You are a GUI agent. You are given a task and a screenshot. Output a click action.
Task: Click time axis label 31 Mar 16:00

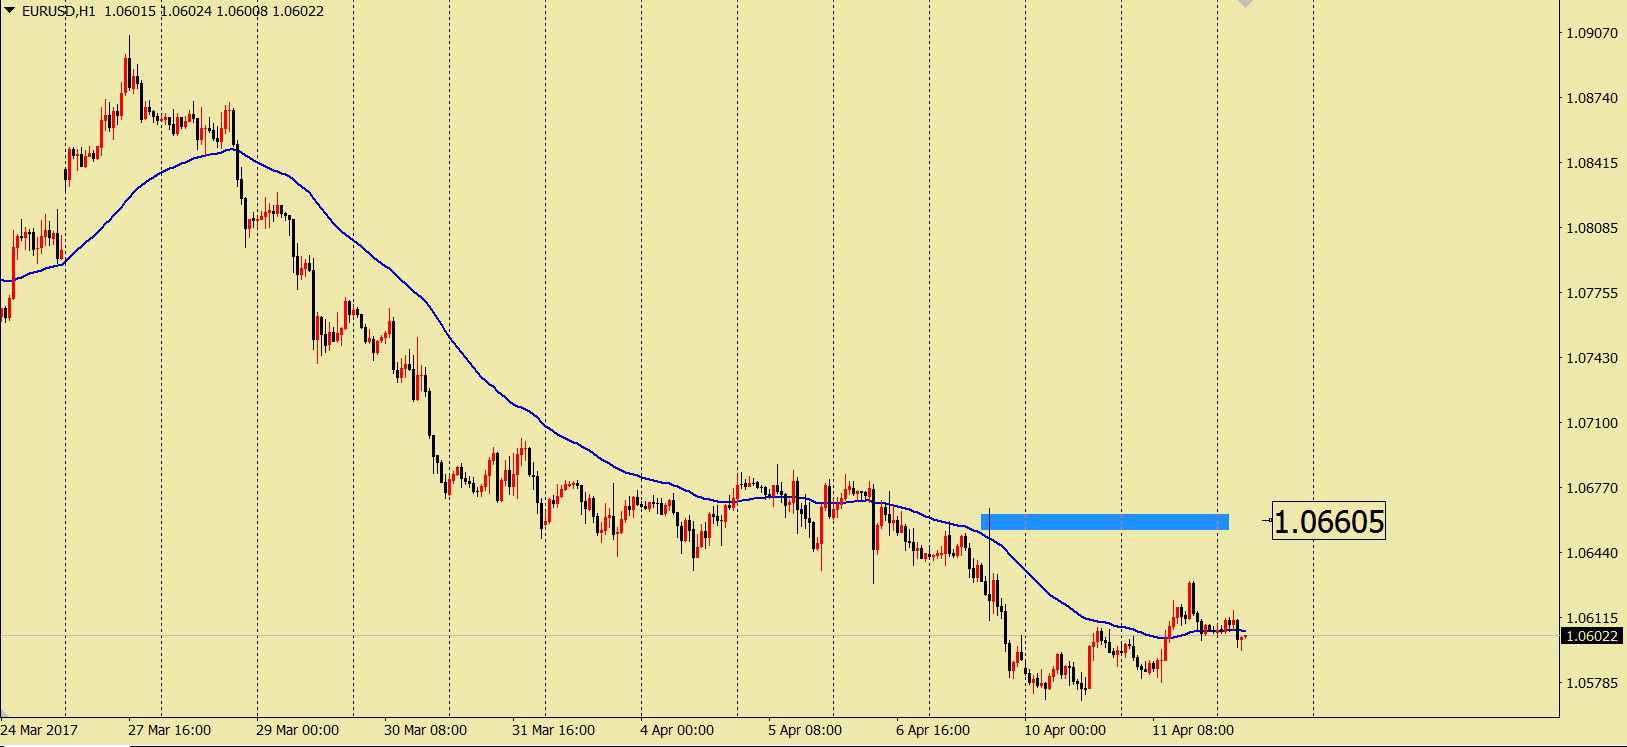pos(553,730)
